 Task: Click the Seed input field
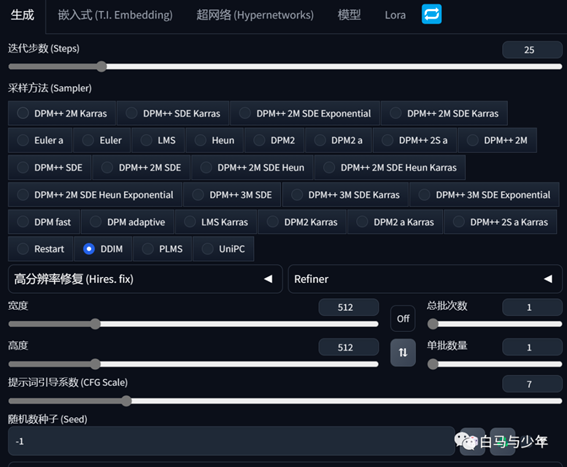pyautogui.click(x=231, y=441)
